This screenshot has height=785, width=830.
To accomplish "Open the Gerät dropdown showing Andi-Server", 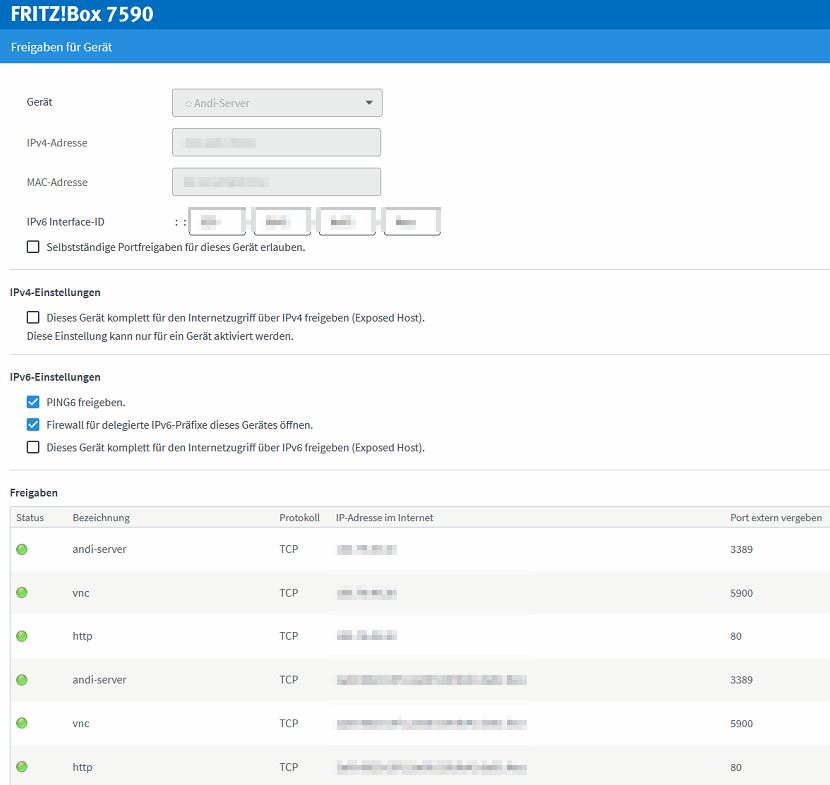I will click(277, 103).
